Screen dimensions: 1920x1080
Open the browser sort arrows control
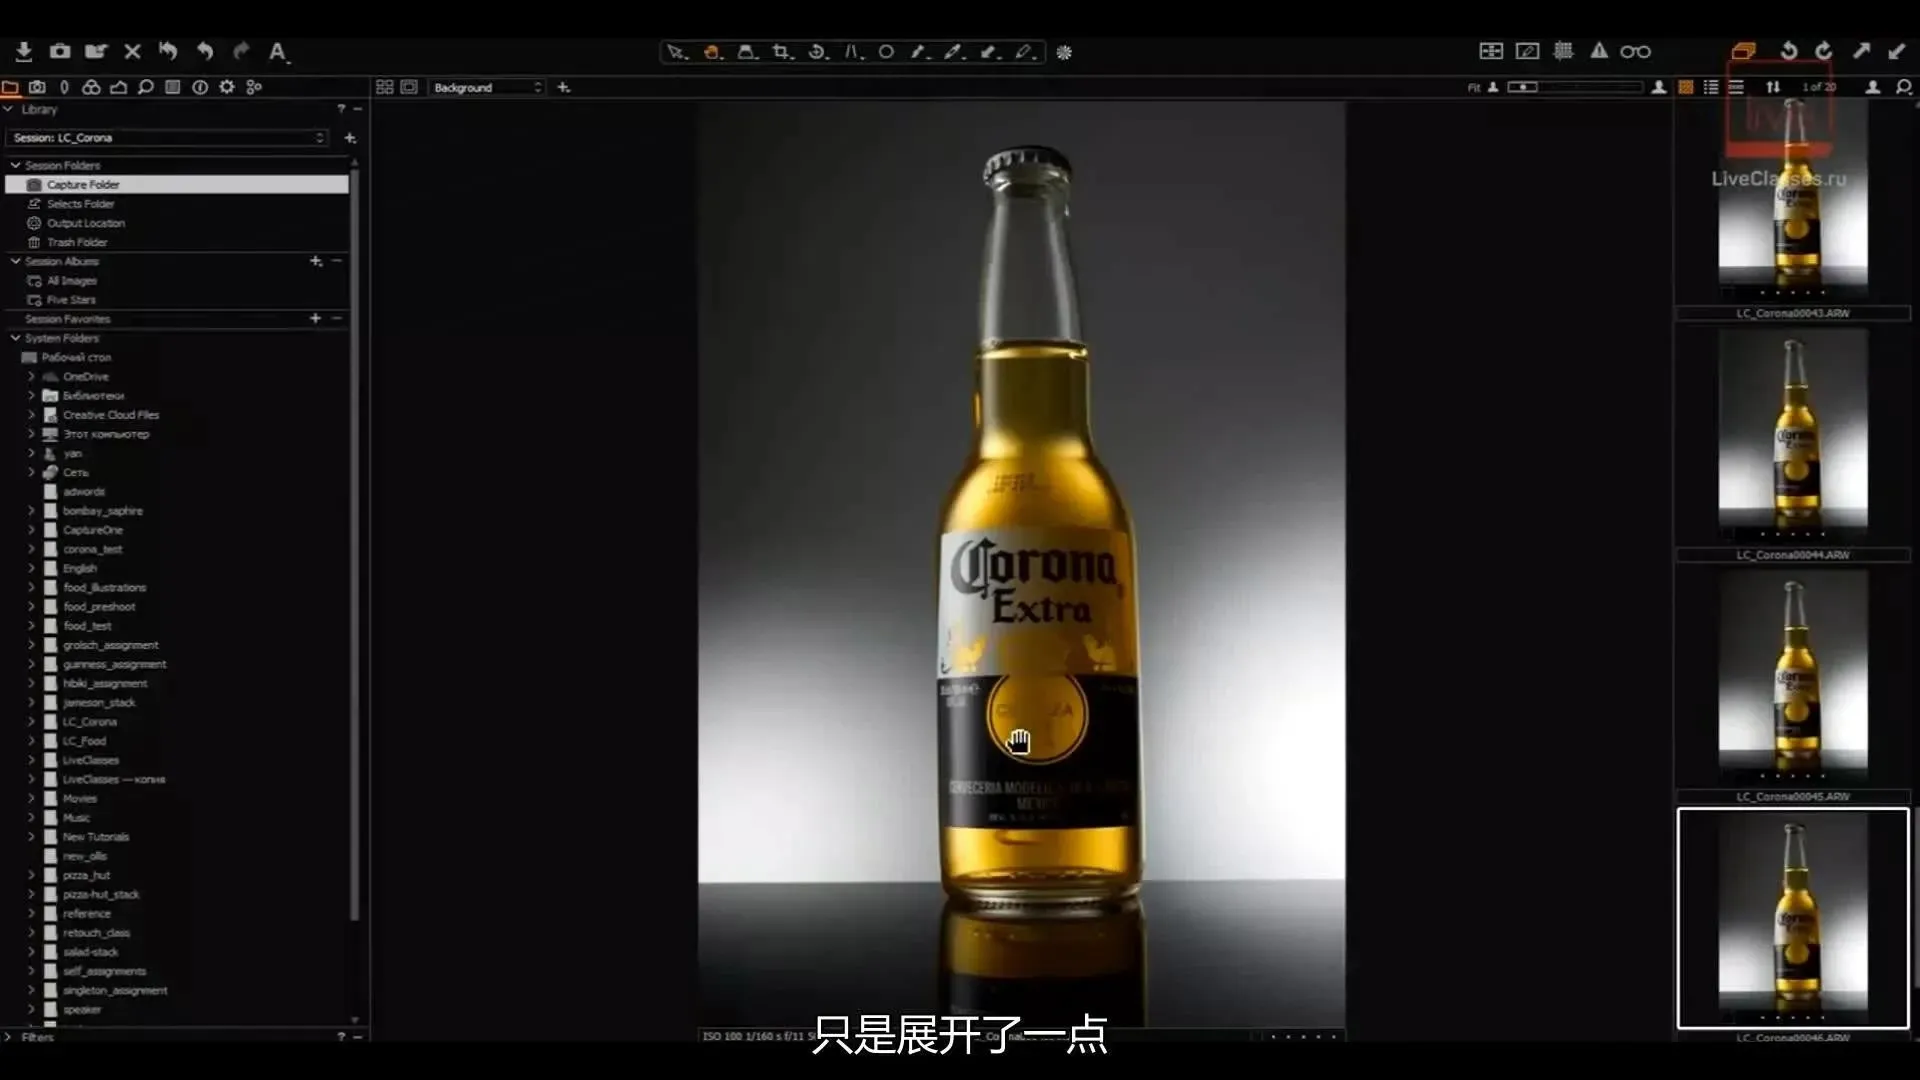point(1773,88)
